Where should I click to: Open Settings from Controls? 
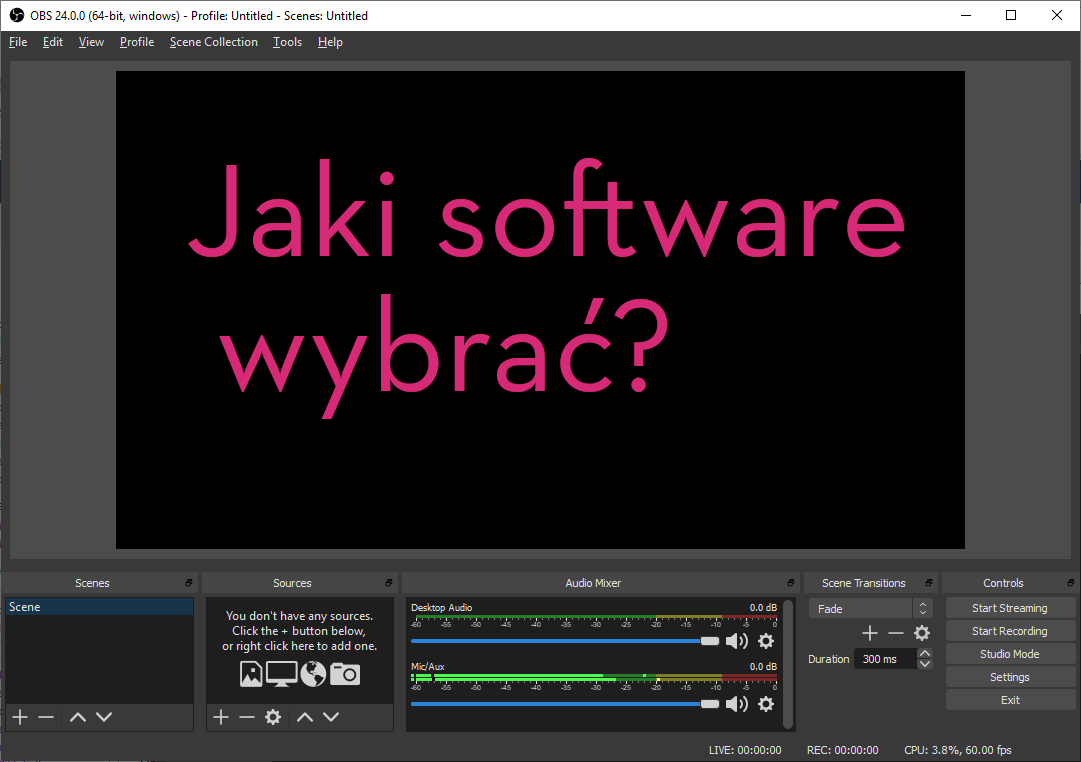(x=1009, y=677)
